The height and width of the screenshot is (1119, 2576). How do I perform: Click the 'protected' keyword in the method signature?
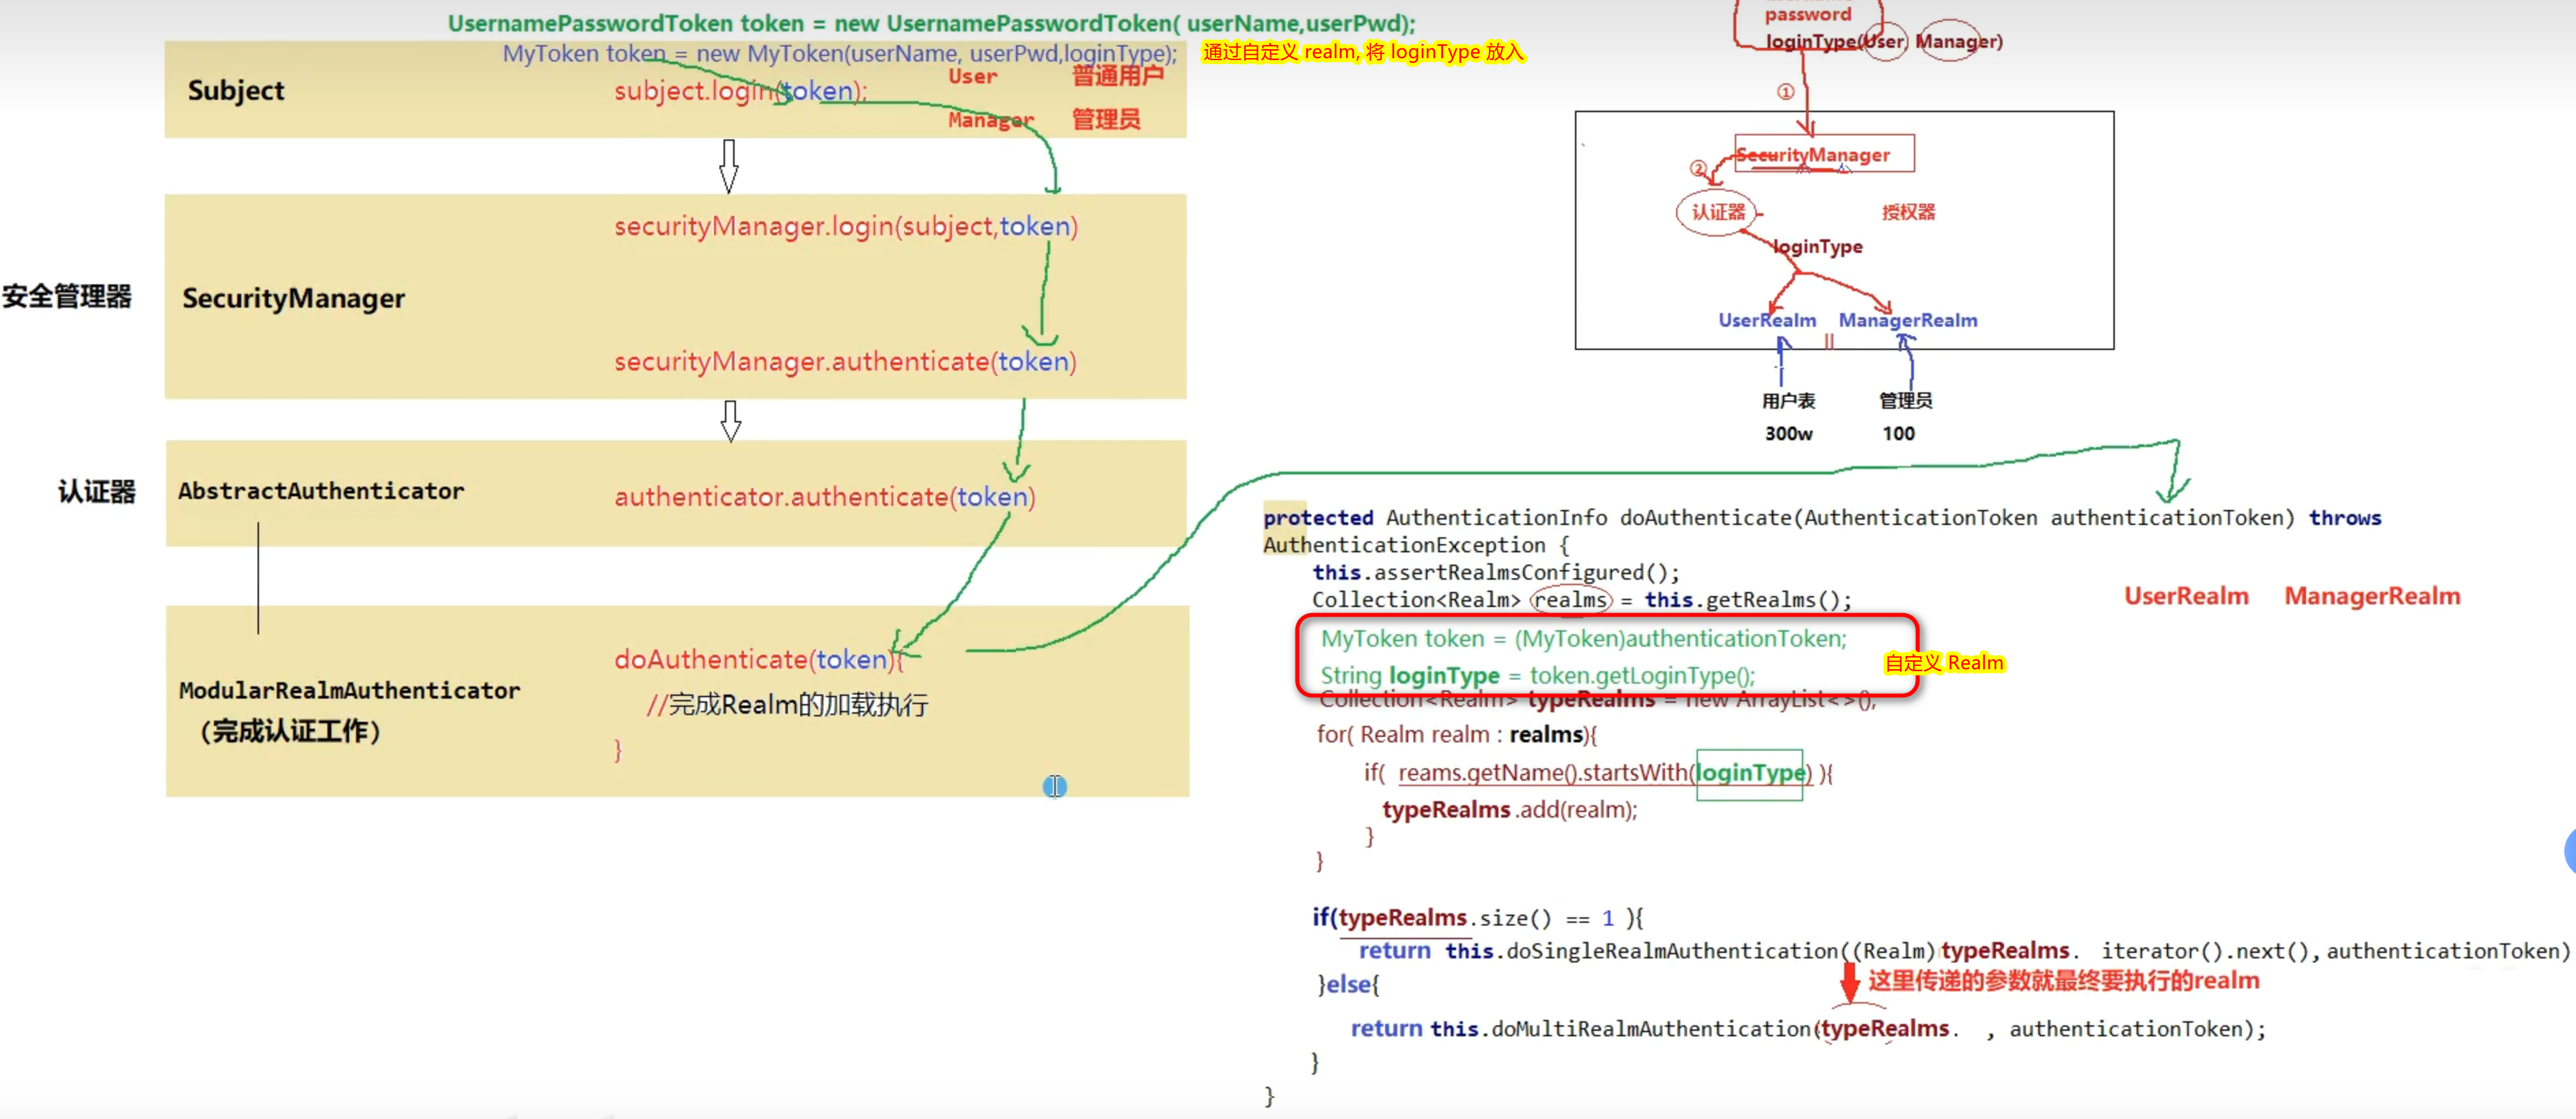point(1318,518)
